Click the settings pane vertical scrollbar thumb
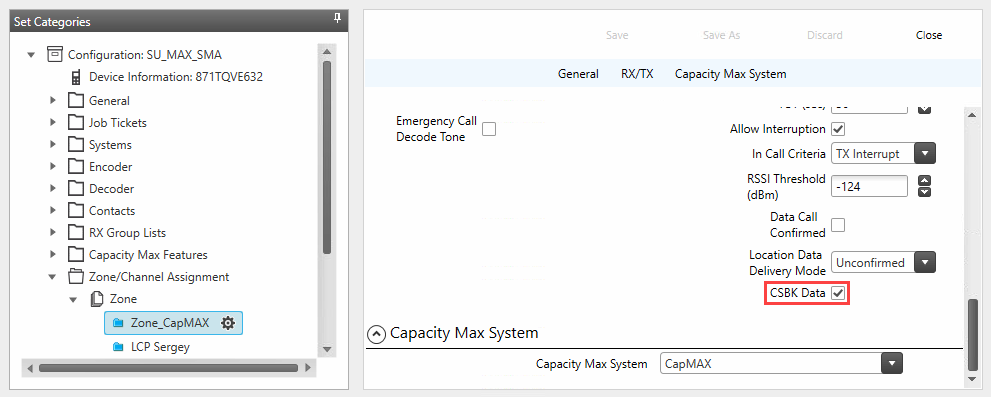The height and width of the screenshot is (397, 991). pyautogui.click(x=972, y=334)
